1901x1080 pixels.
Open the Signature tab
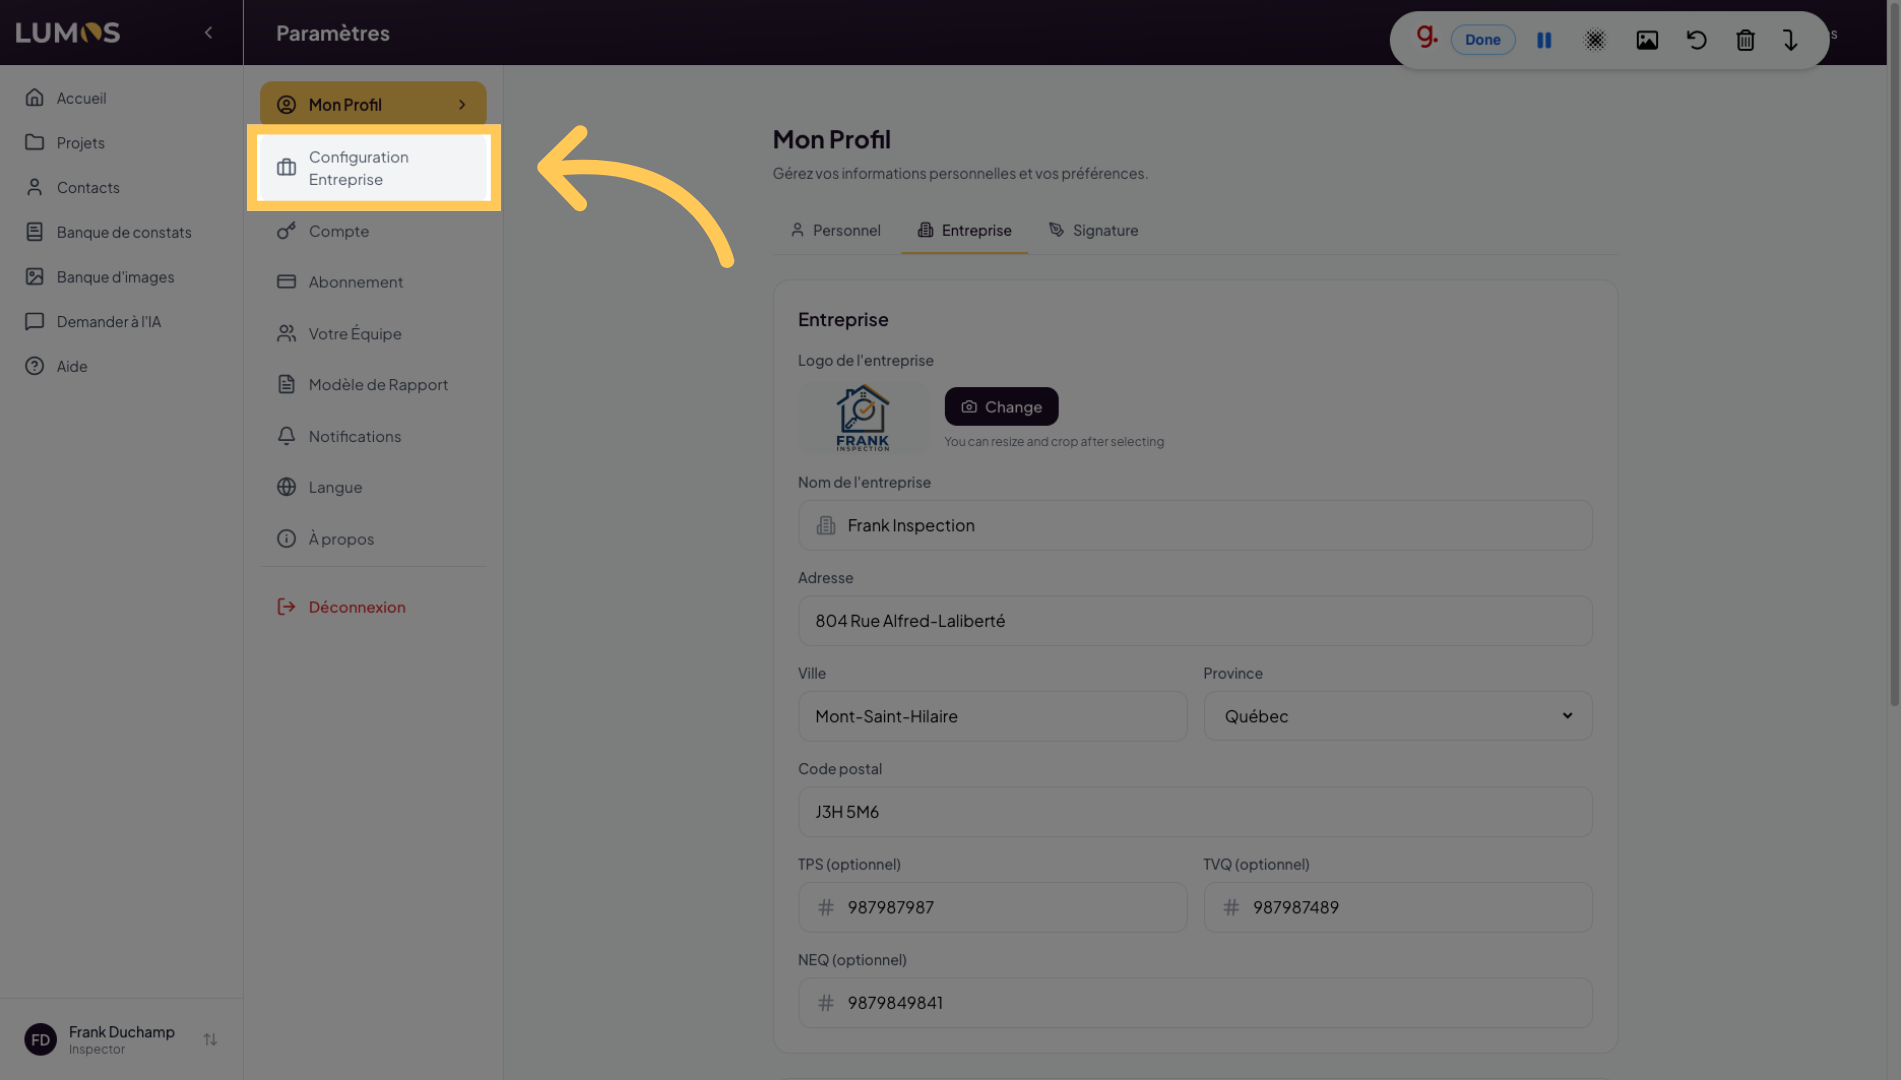1093,230
